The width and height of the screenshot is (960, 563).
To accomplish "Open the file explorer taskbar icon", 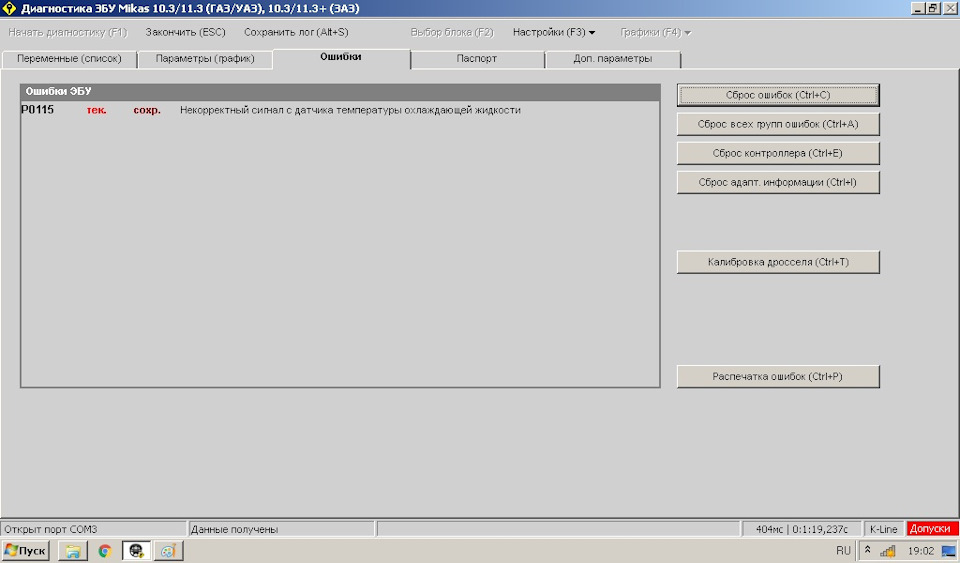I will [73, 551].
